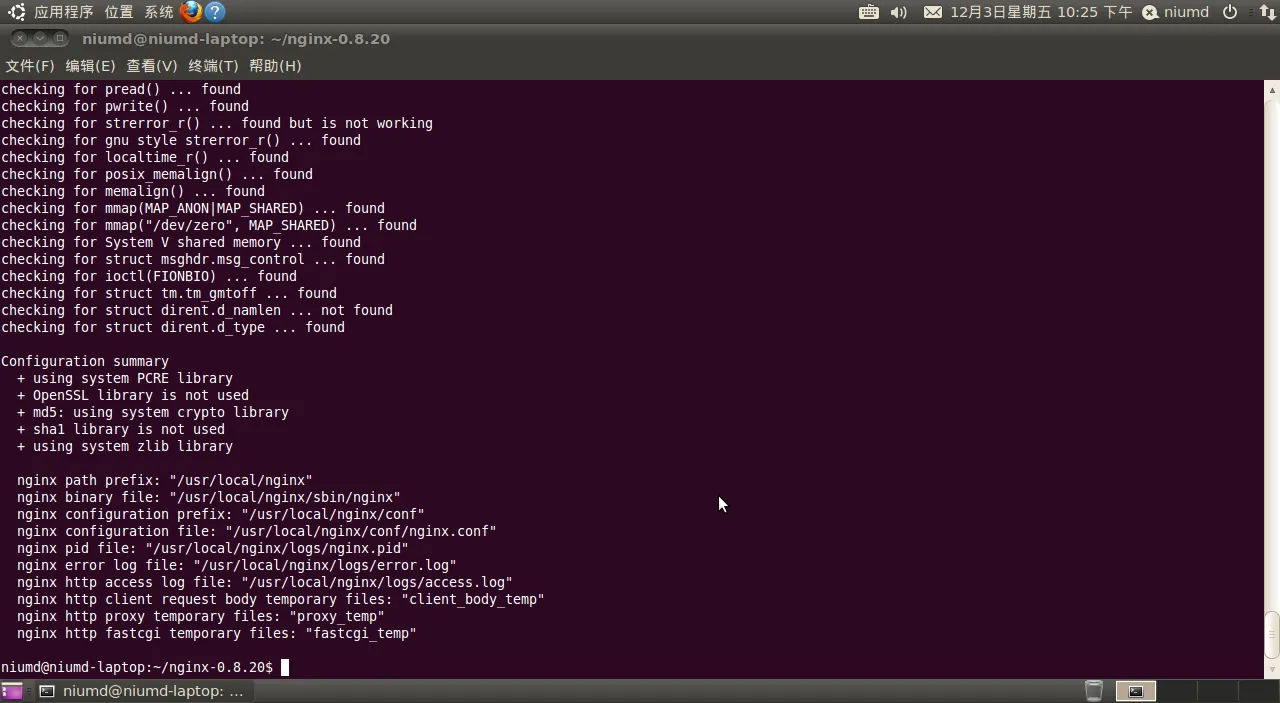Open the 查看(V) menu in terminal
The height and width of the screenshot is (703, 1280).
click(152, 65)
